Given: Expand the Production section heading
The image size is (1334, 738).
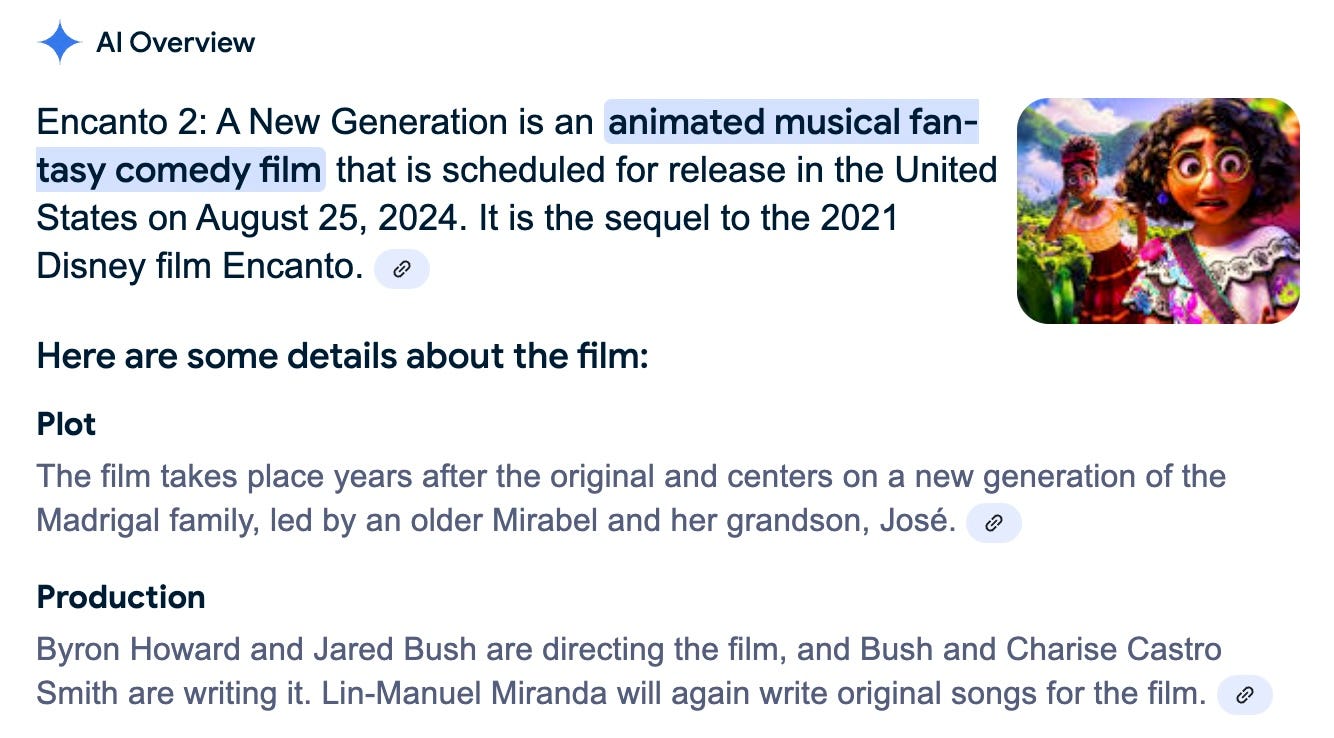Looking at the screenshot, I should click(120, 597).
